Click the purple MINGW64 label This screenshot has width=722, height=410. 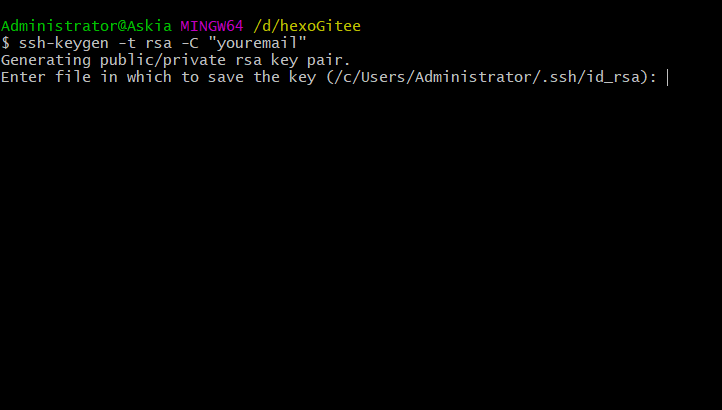coord(212,26)
